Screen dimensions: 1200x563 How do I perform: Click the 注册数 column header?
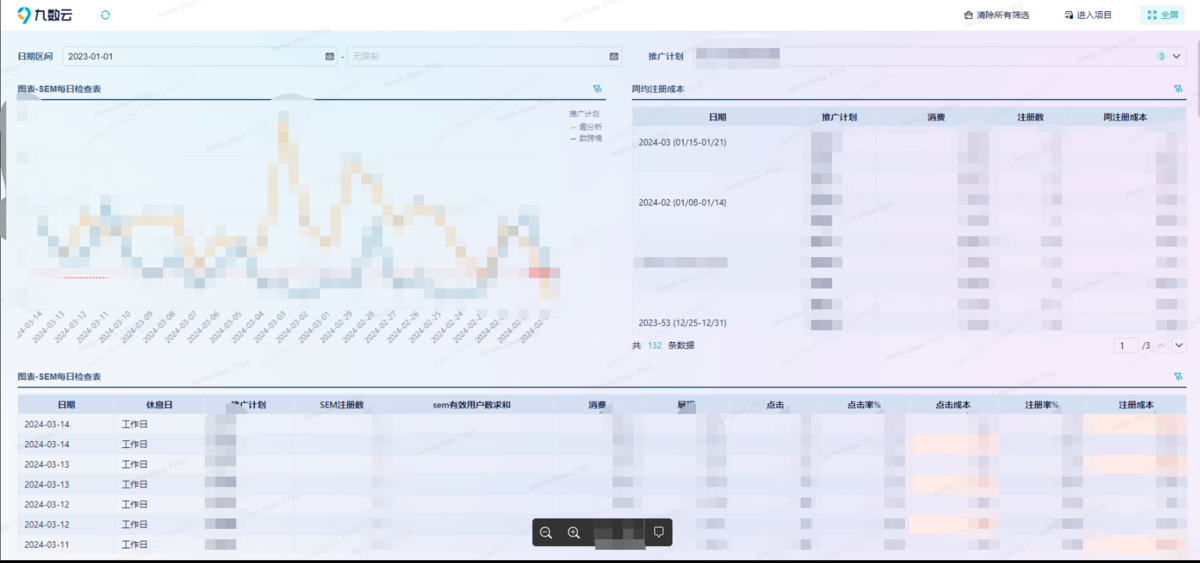(1030, 117)
